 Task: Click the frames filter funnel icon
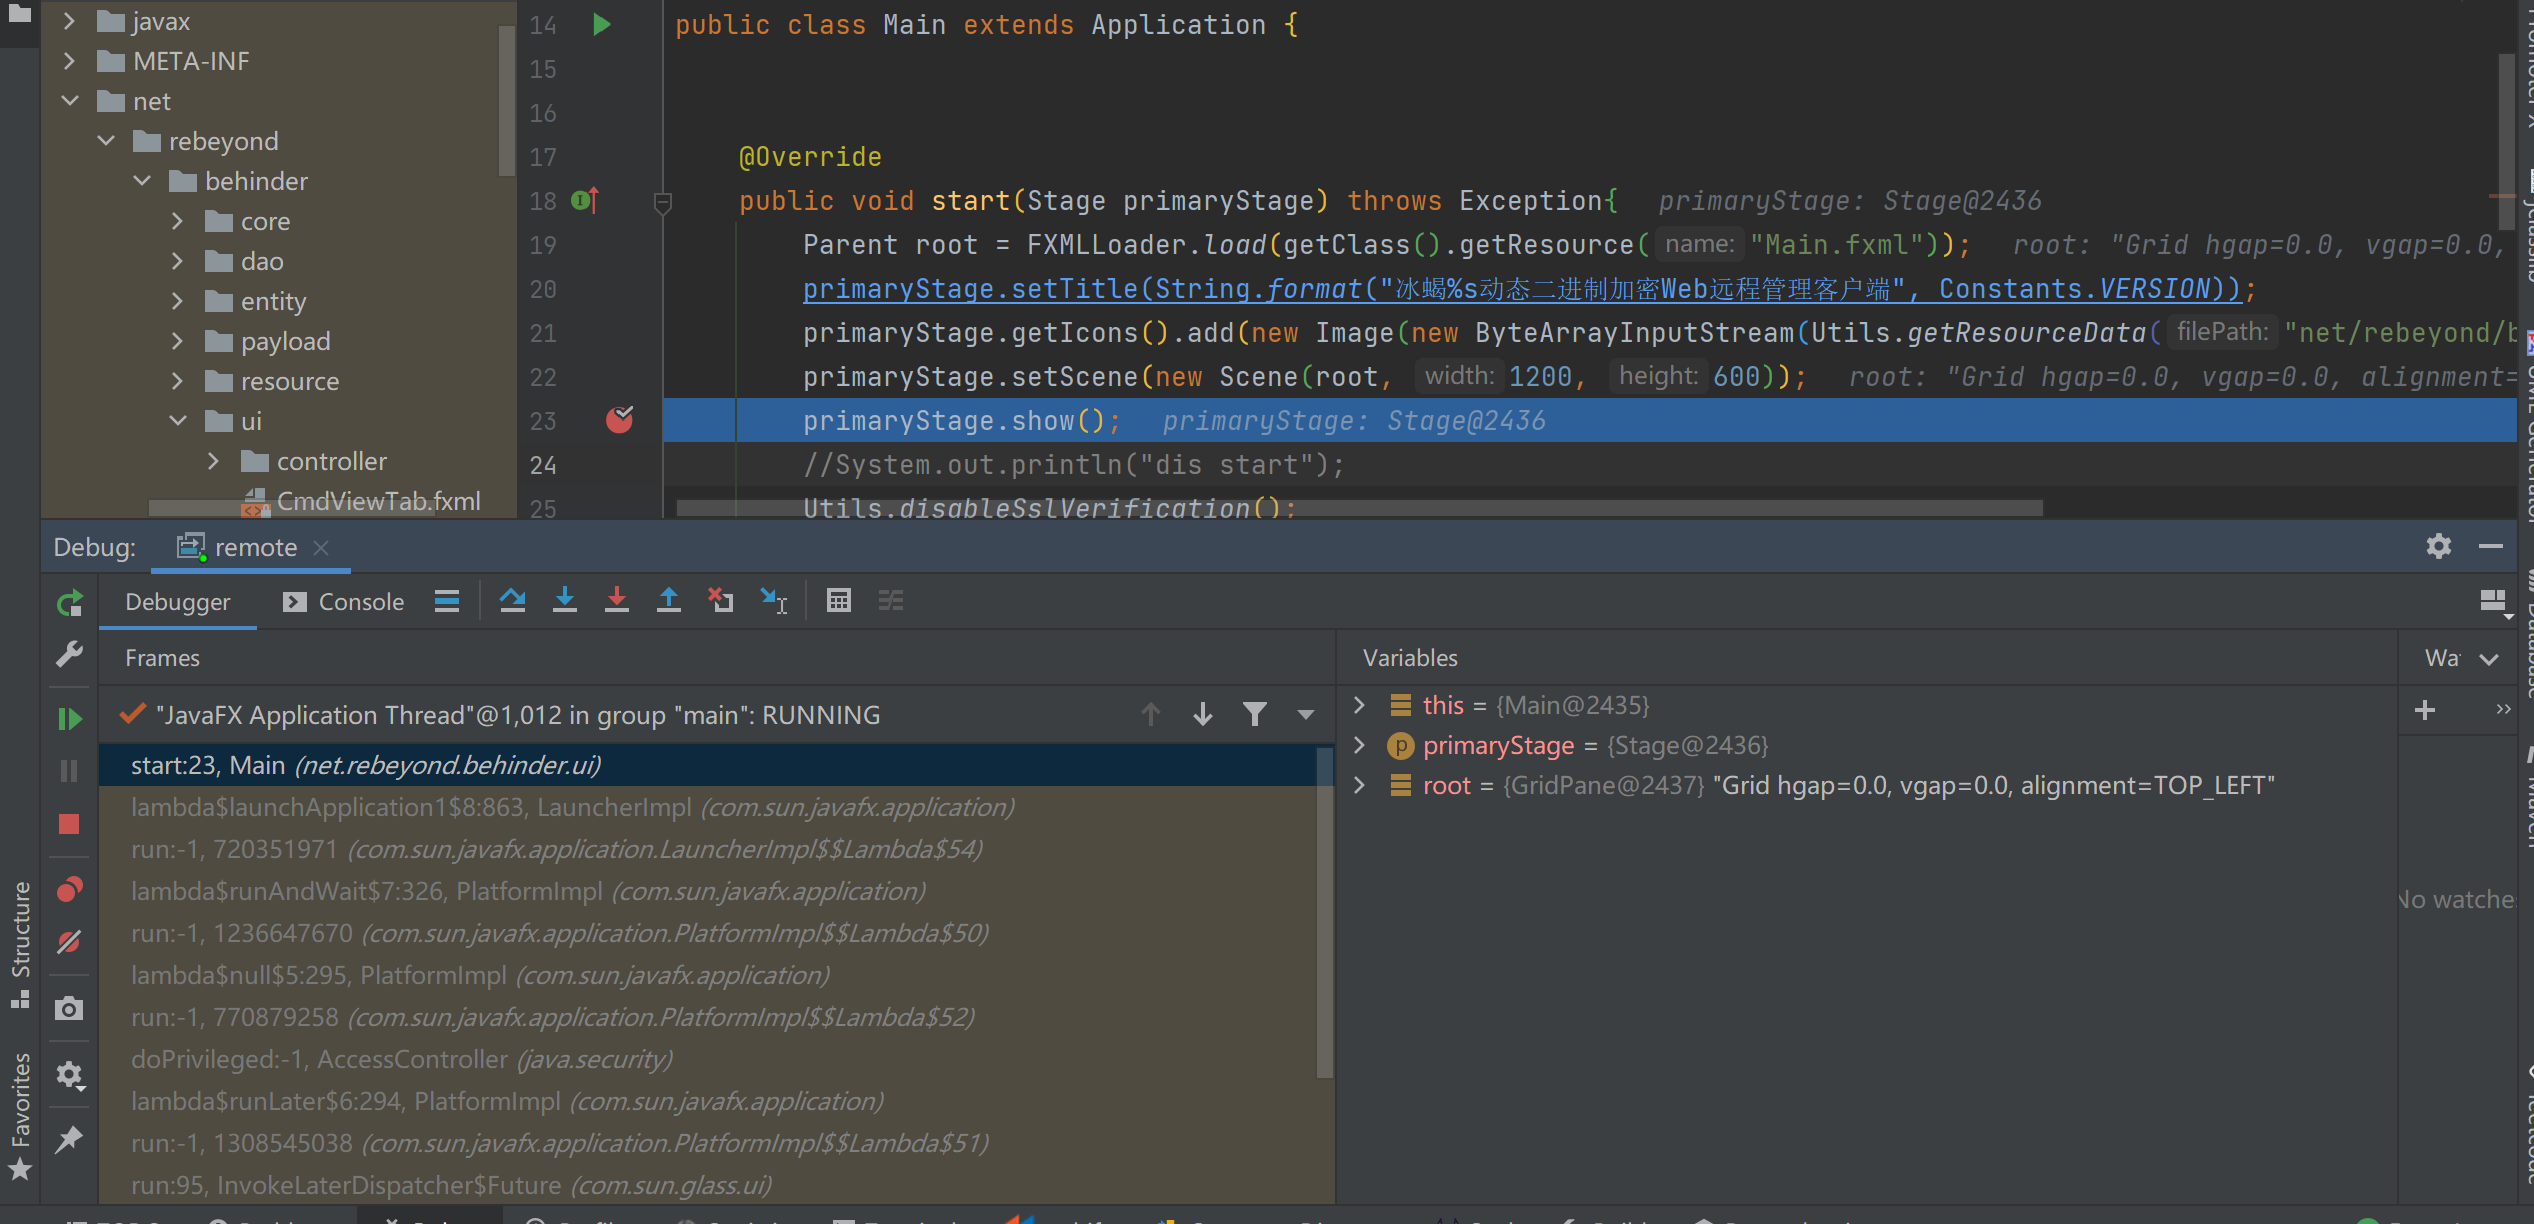point(1255,715)
